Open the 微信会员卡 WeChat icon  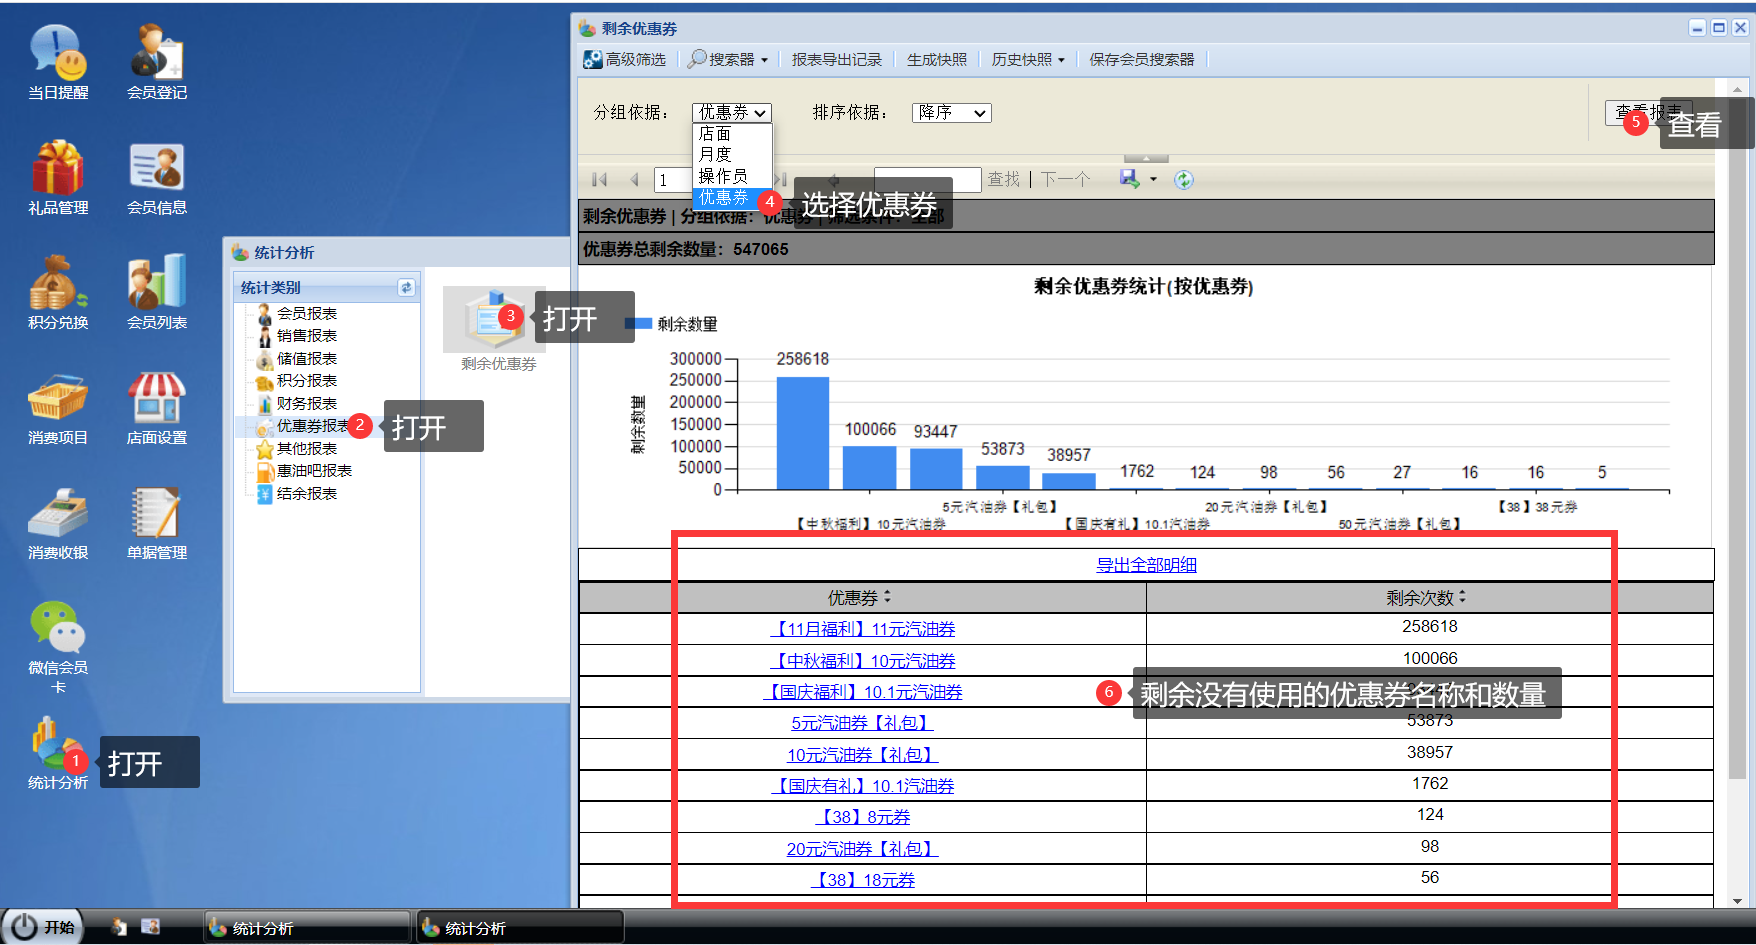point(58,647)
